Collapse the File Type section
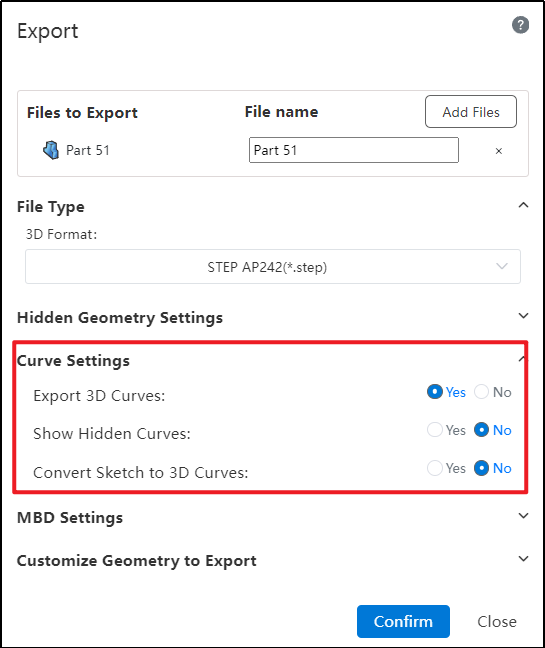Image resolution: width=545 pixels, height=648 pixels. [523, 205]
